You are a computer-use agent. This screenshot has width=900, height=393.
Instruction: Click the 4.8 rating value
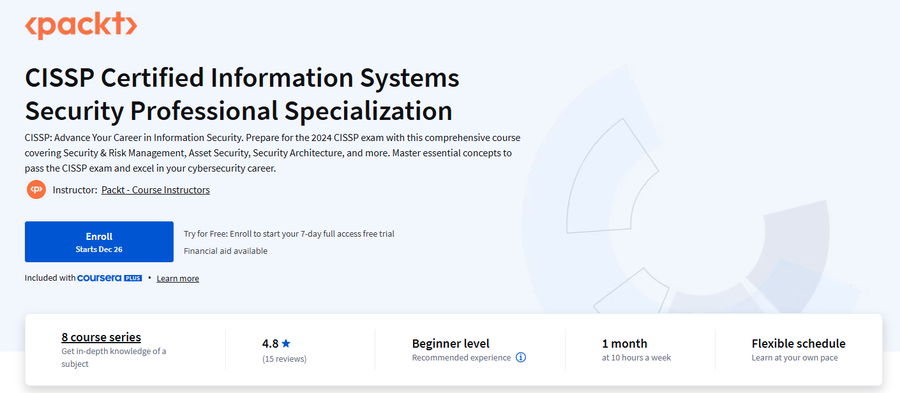[x=270, y=344]
